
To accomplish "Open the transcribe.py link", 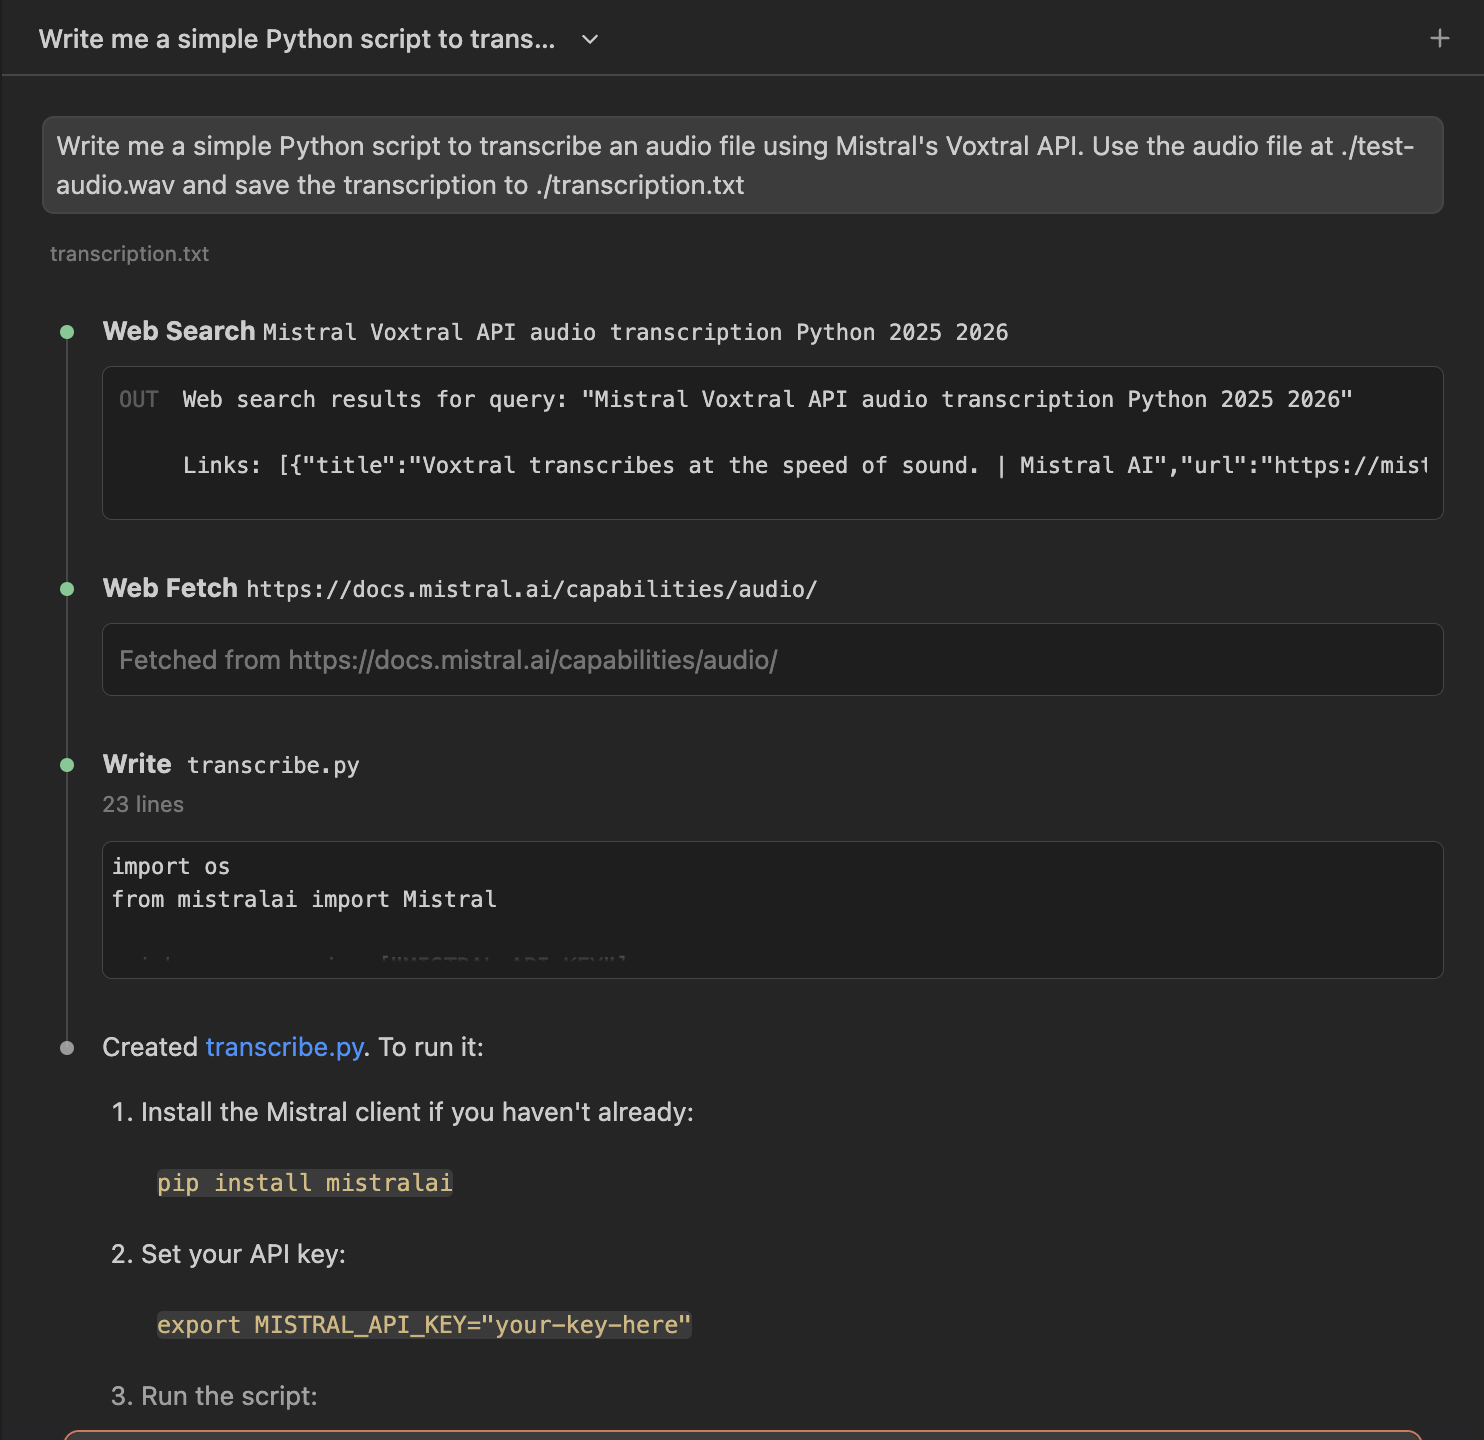I will coord(283,1047).
